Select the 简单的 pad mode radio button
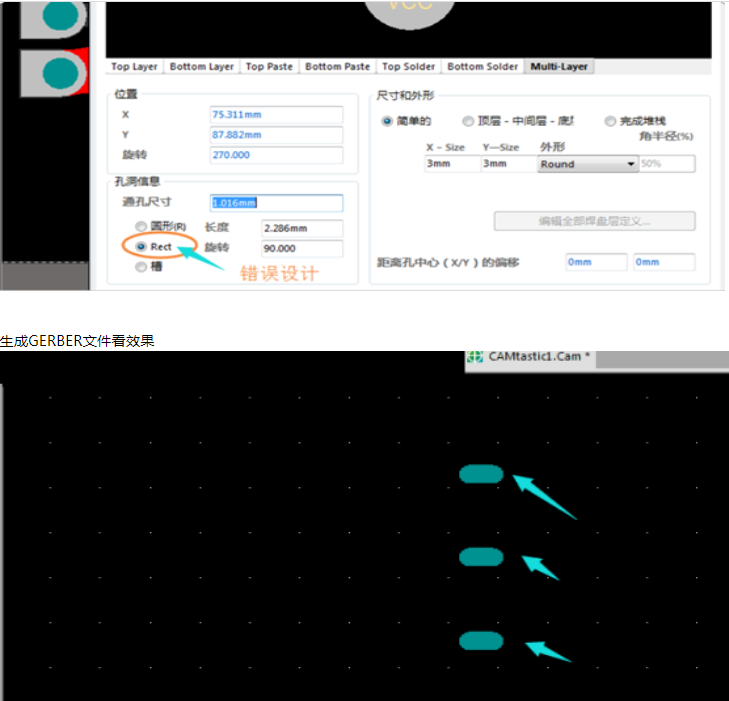729x701 pixels. tap(387, 121)
